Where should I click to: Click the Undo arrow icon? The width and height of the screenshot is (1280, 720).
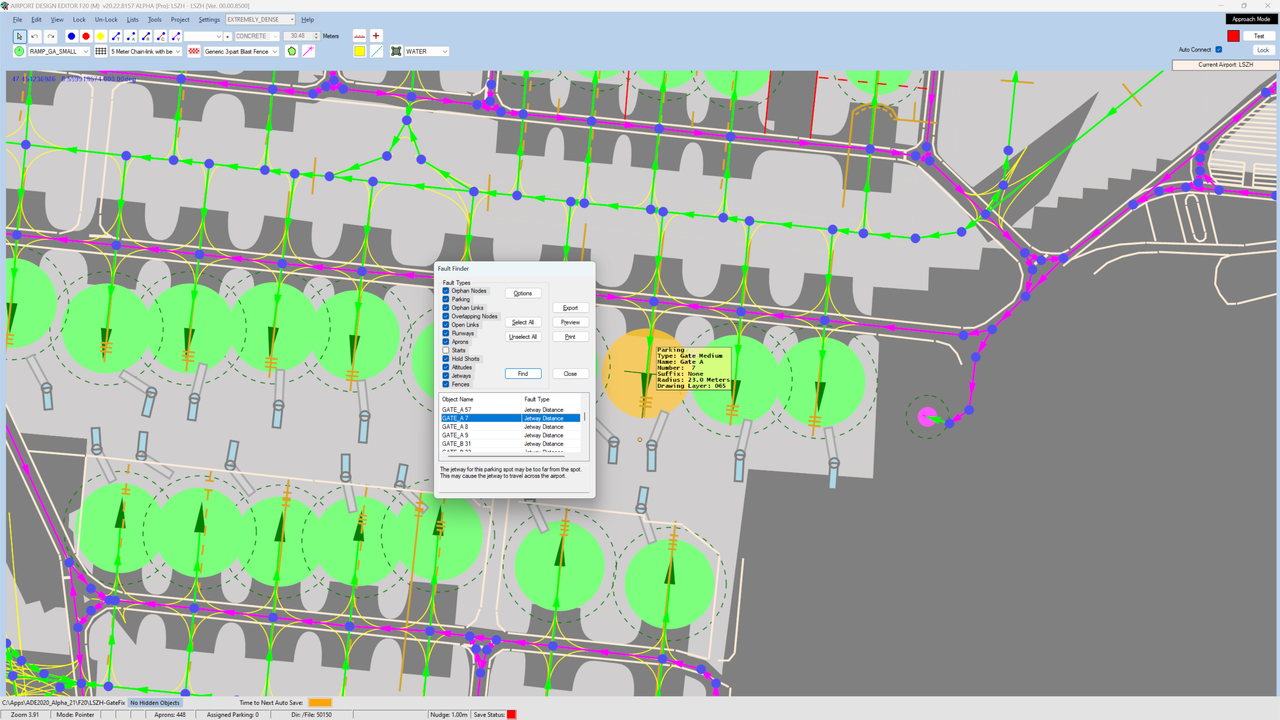[34, 34]
